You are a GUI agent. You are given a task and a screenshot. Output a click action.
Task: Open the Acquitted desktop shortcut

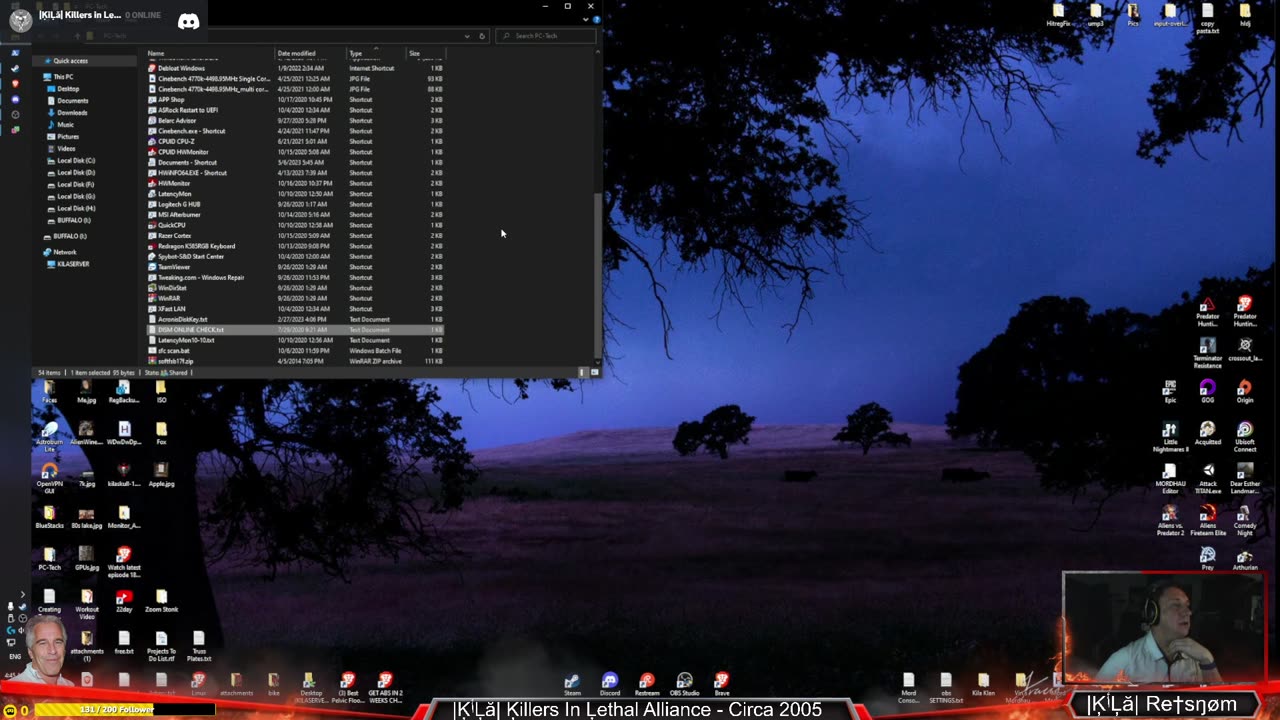1207,433
